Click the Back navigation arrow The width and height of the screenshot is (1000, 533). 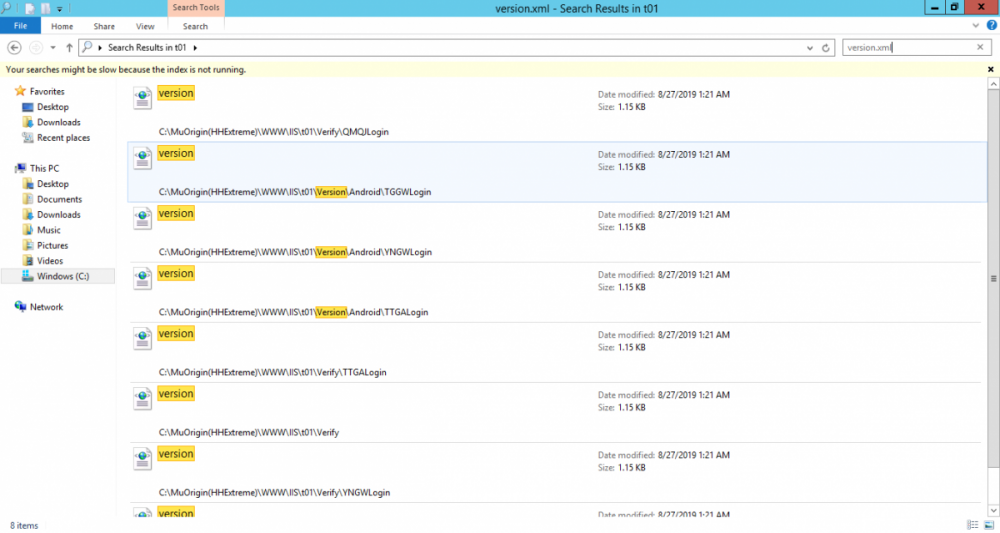tap(15, 47)
